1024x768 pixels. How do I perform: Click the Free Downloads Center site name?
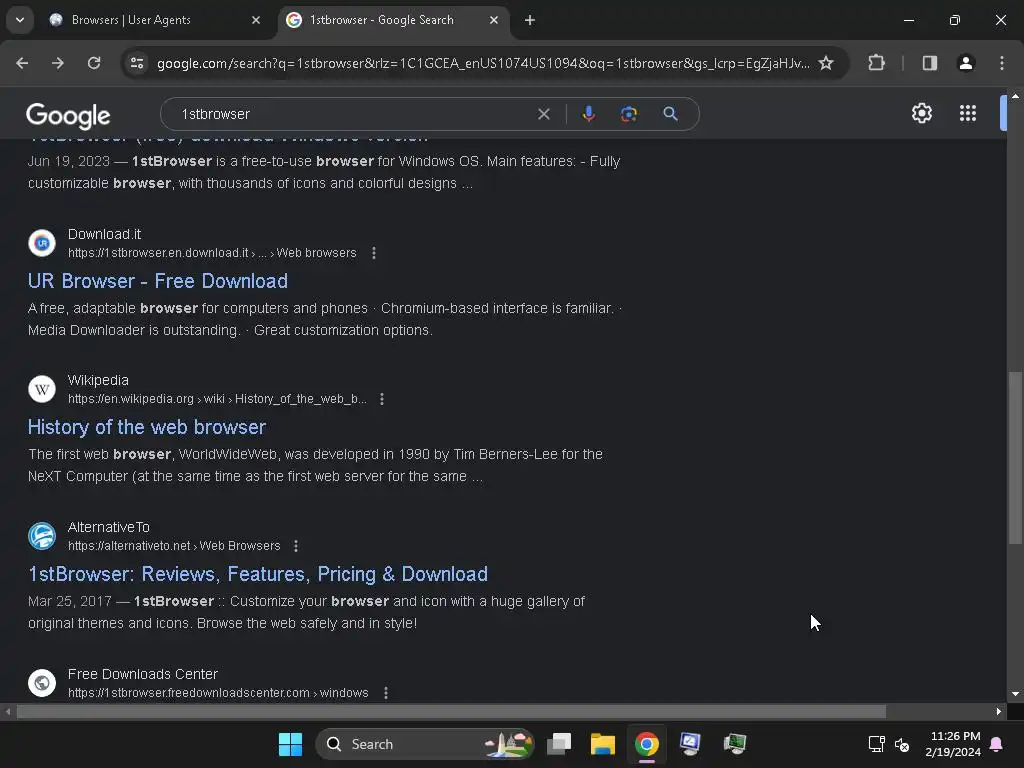143,674
